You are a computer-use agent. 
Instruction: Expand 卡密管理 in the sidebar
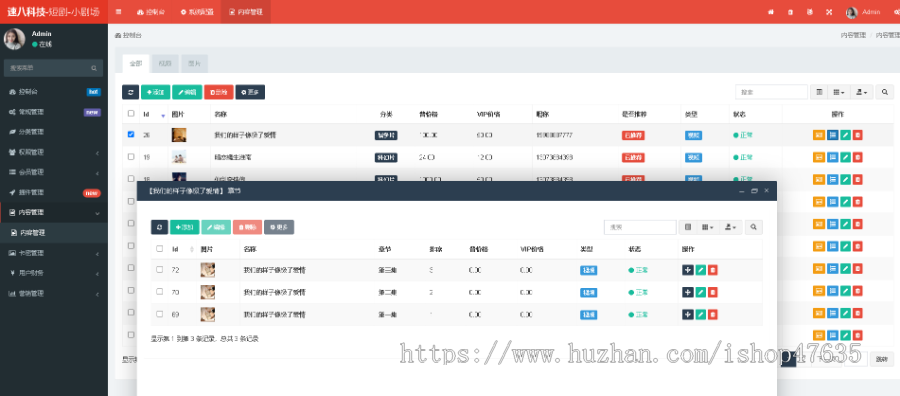54,253
